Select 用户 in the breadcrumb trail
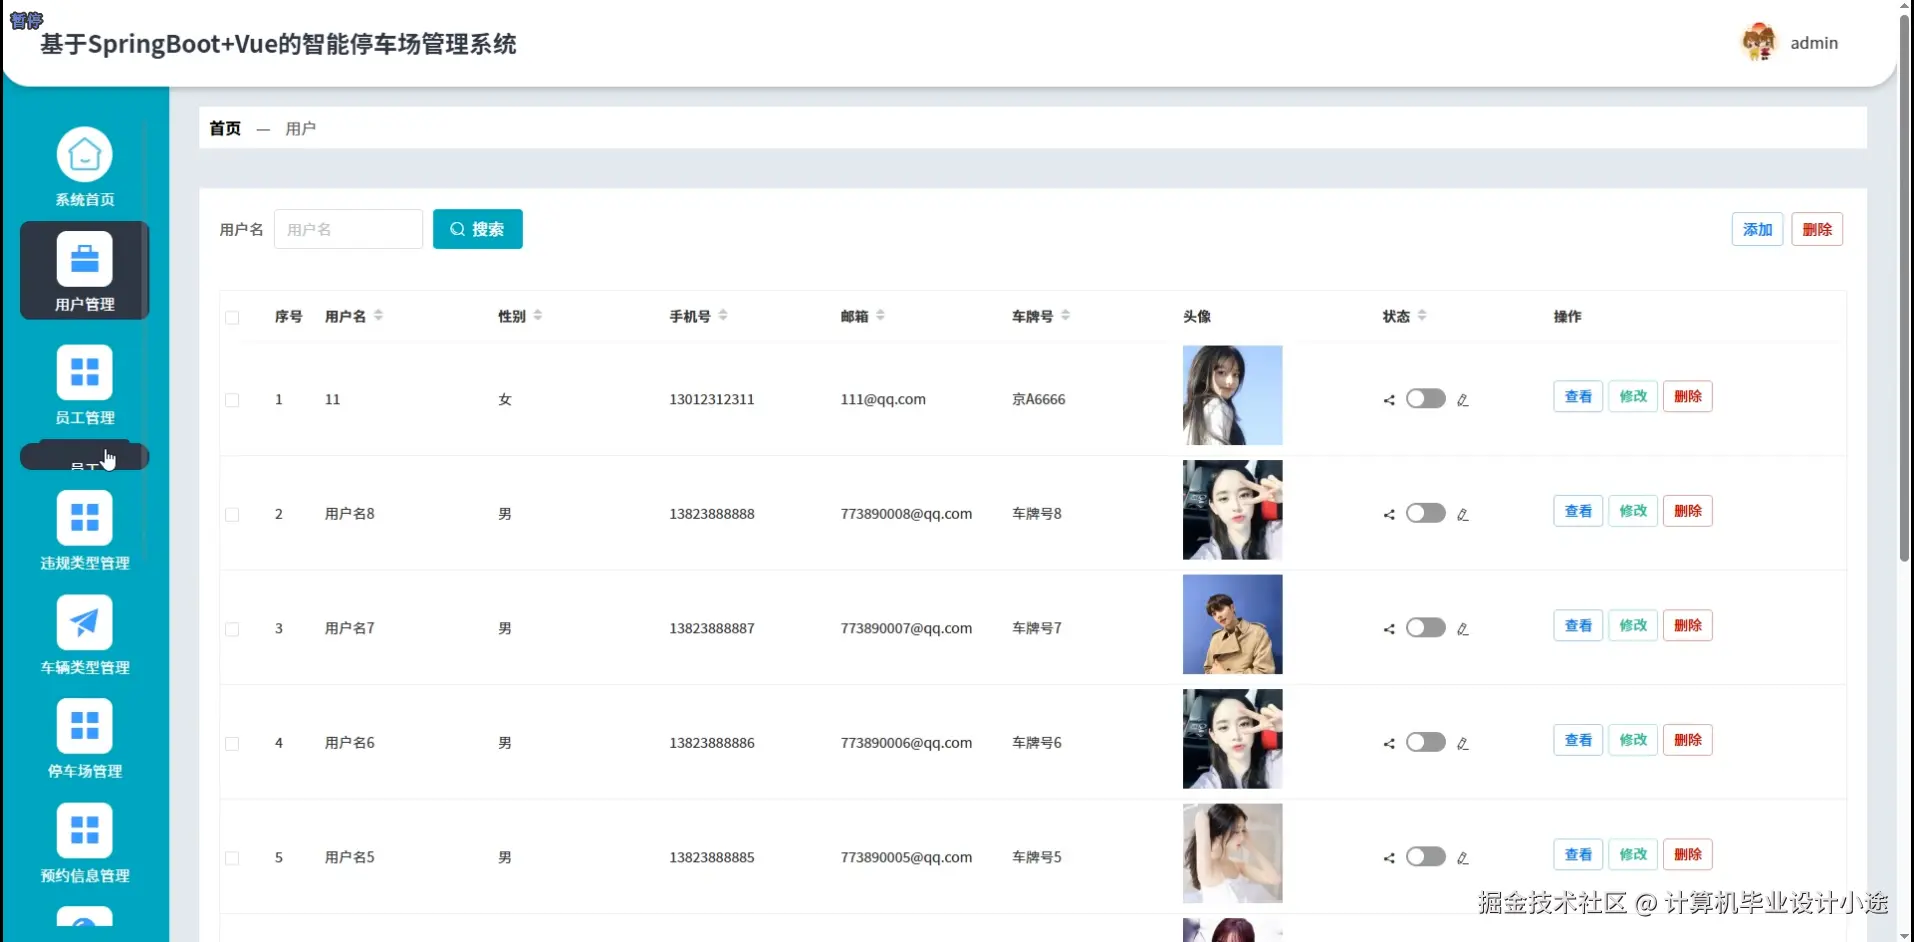Image resolution: width=1914 pixels, height=942 pixels. 300,128
